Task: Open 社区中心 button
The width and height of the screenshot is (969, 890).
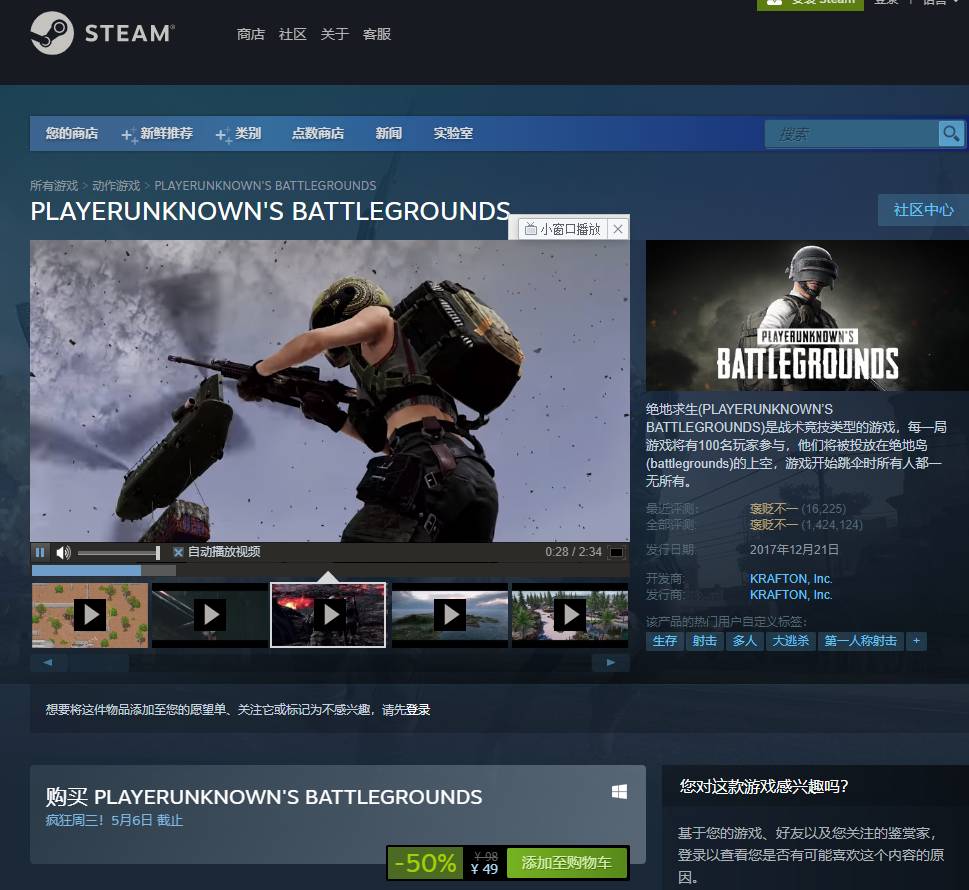Action: click(923, 210)
